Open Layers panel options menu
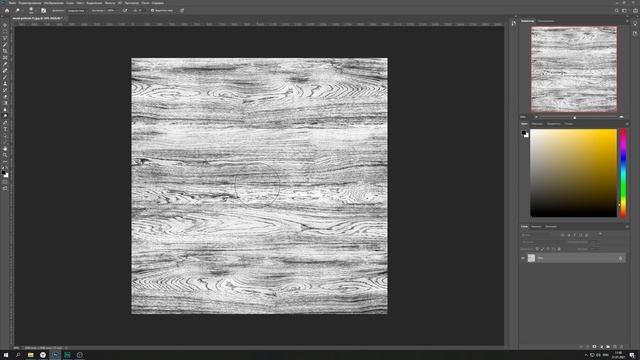The image size is (640, 360). 627,227
